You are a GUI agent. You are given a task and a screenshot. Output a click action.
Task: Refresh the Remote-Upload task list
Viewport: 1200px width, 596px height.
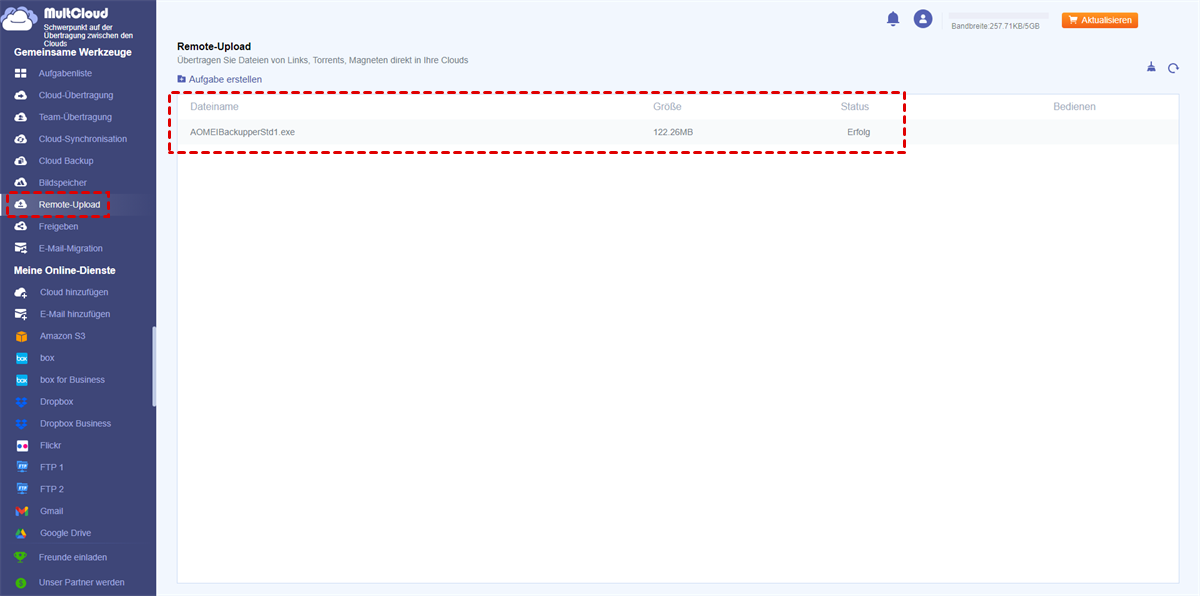click(x=1174, y=69)
